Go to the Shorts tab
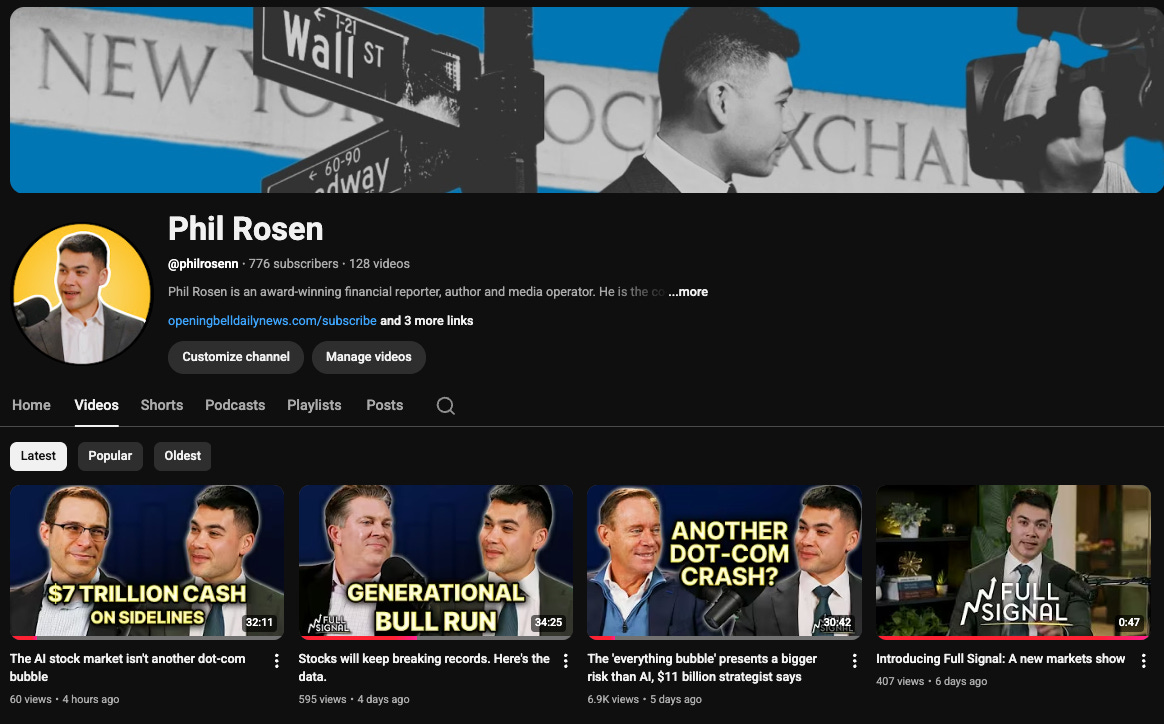 coord(162,405)
